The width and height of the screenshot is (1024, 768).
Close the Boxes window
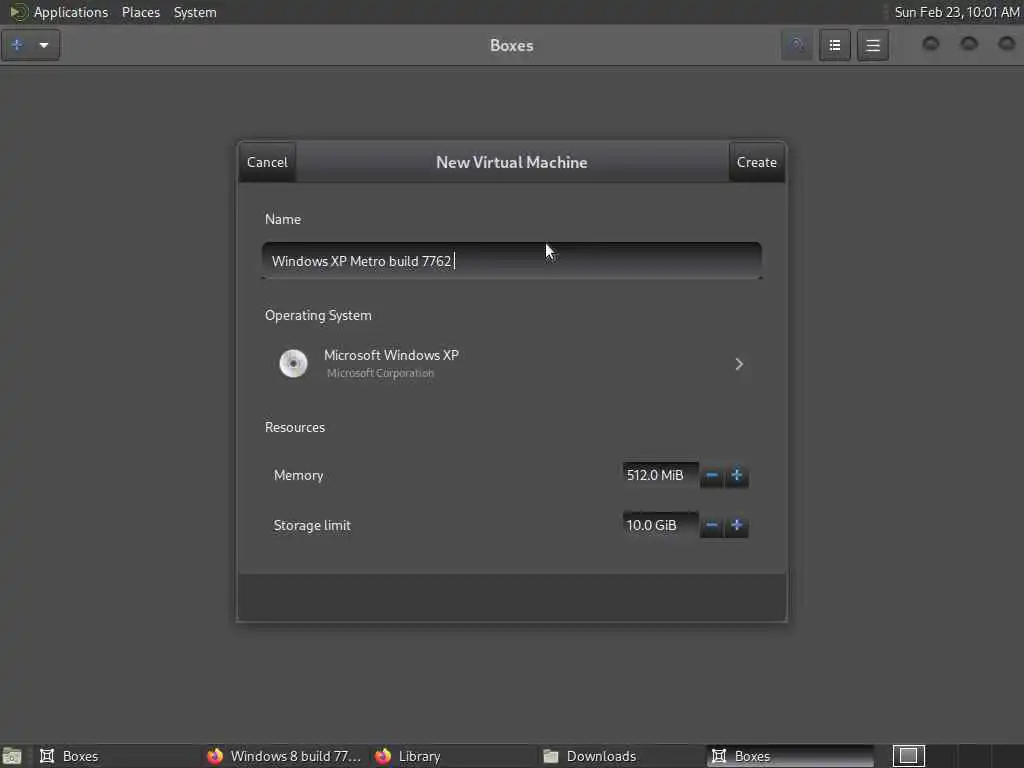pyautogui.click(x=1006, y=44)
